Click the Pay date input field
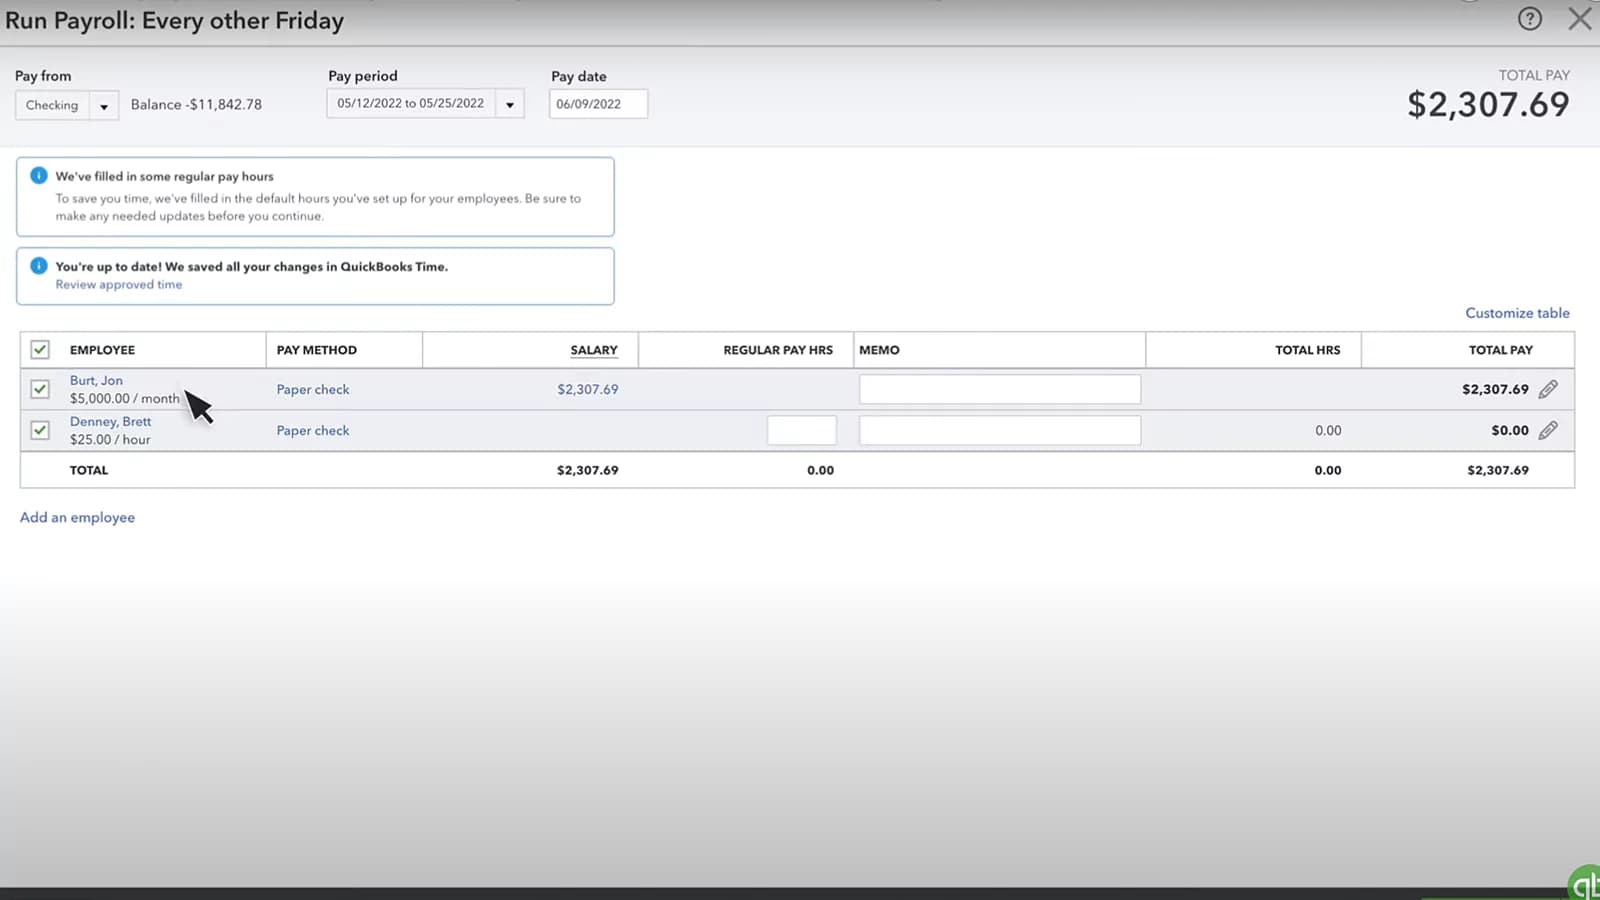Screen dimensions: 1600x900 [x=598, y=104]
